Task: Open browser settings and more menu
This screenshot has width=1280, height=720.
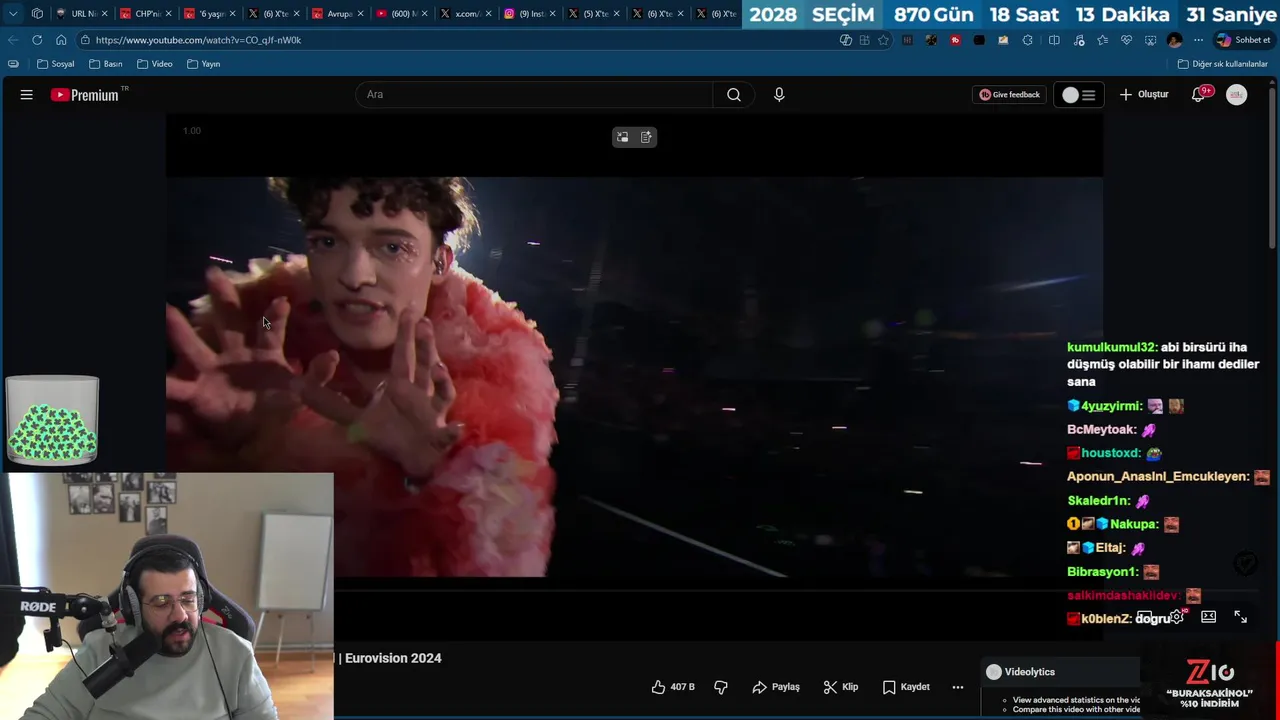Action: click(x=1198, y=40)
